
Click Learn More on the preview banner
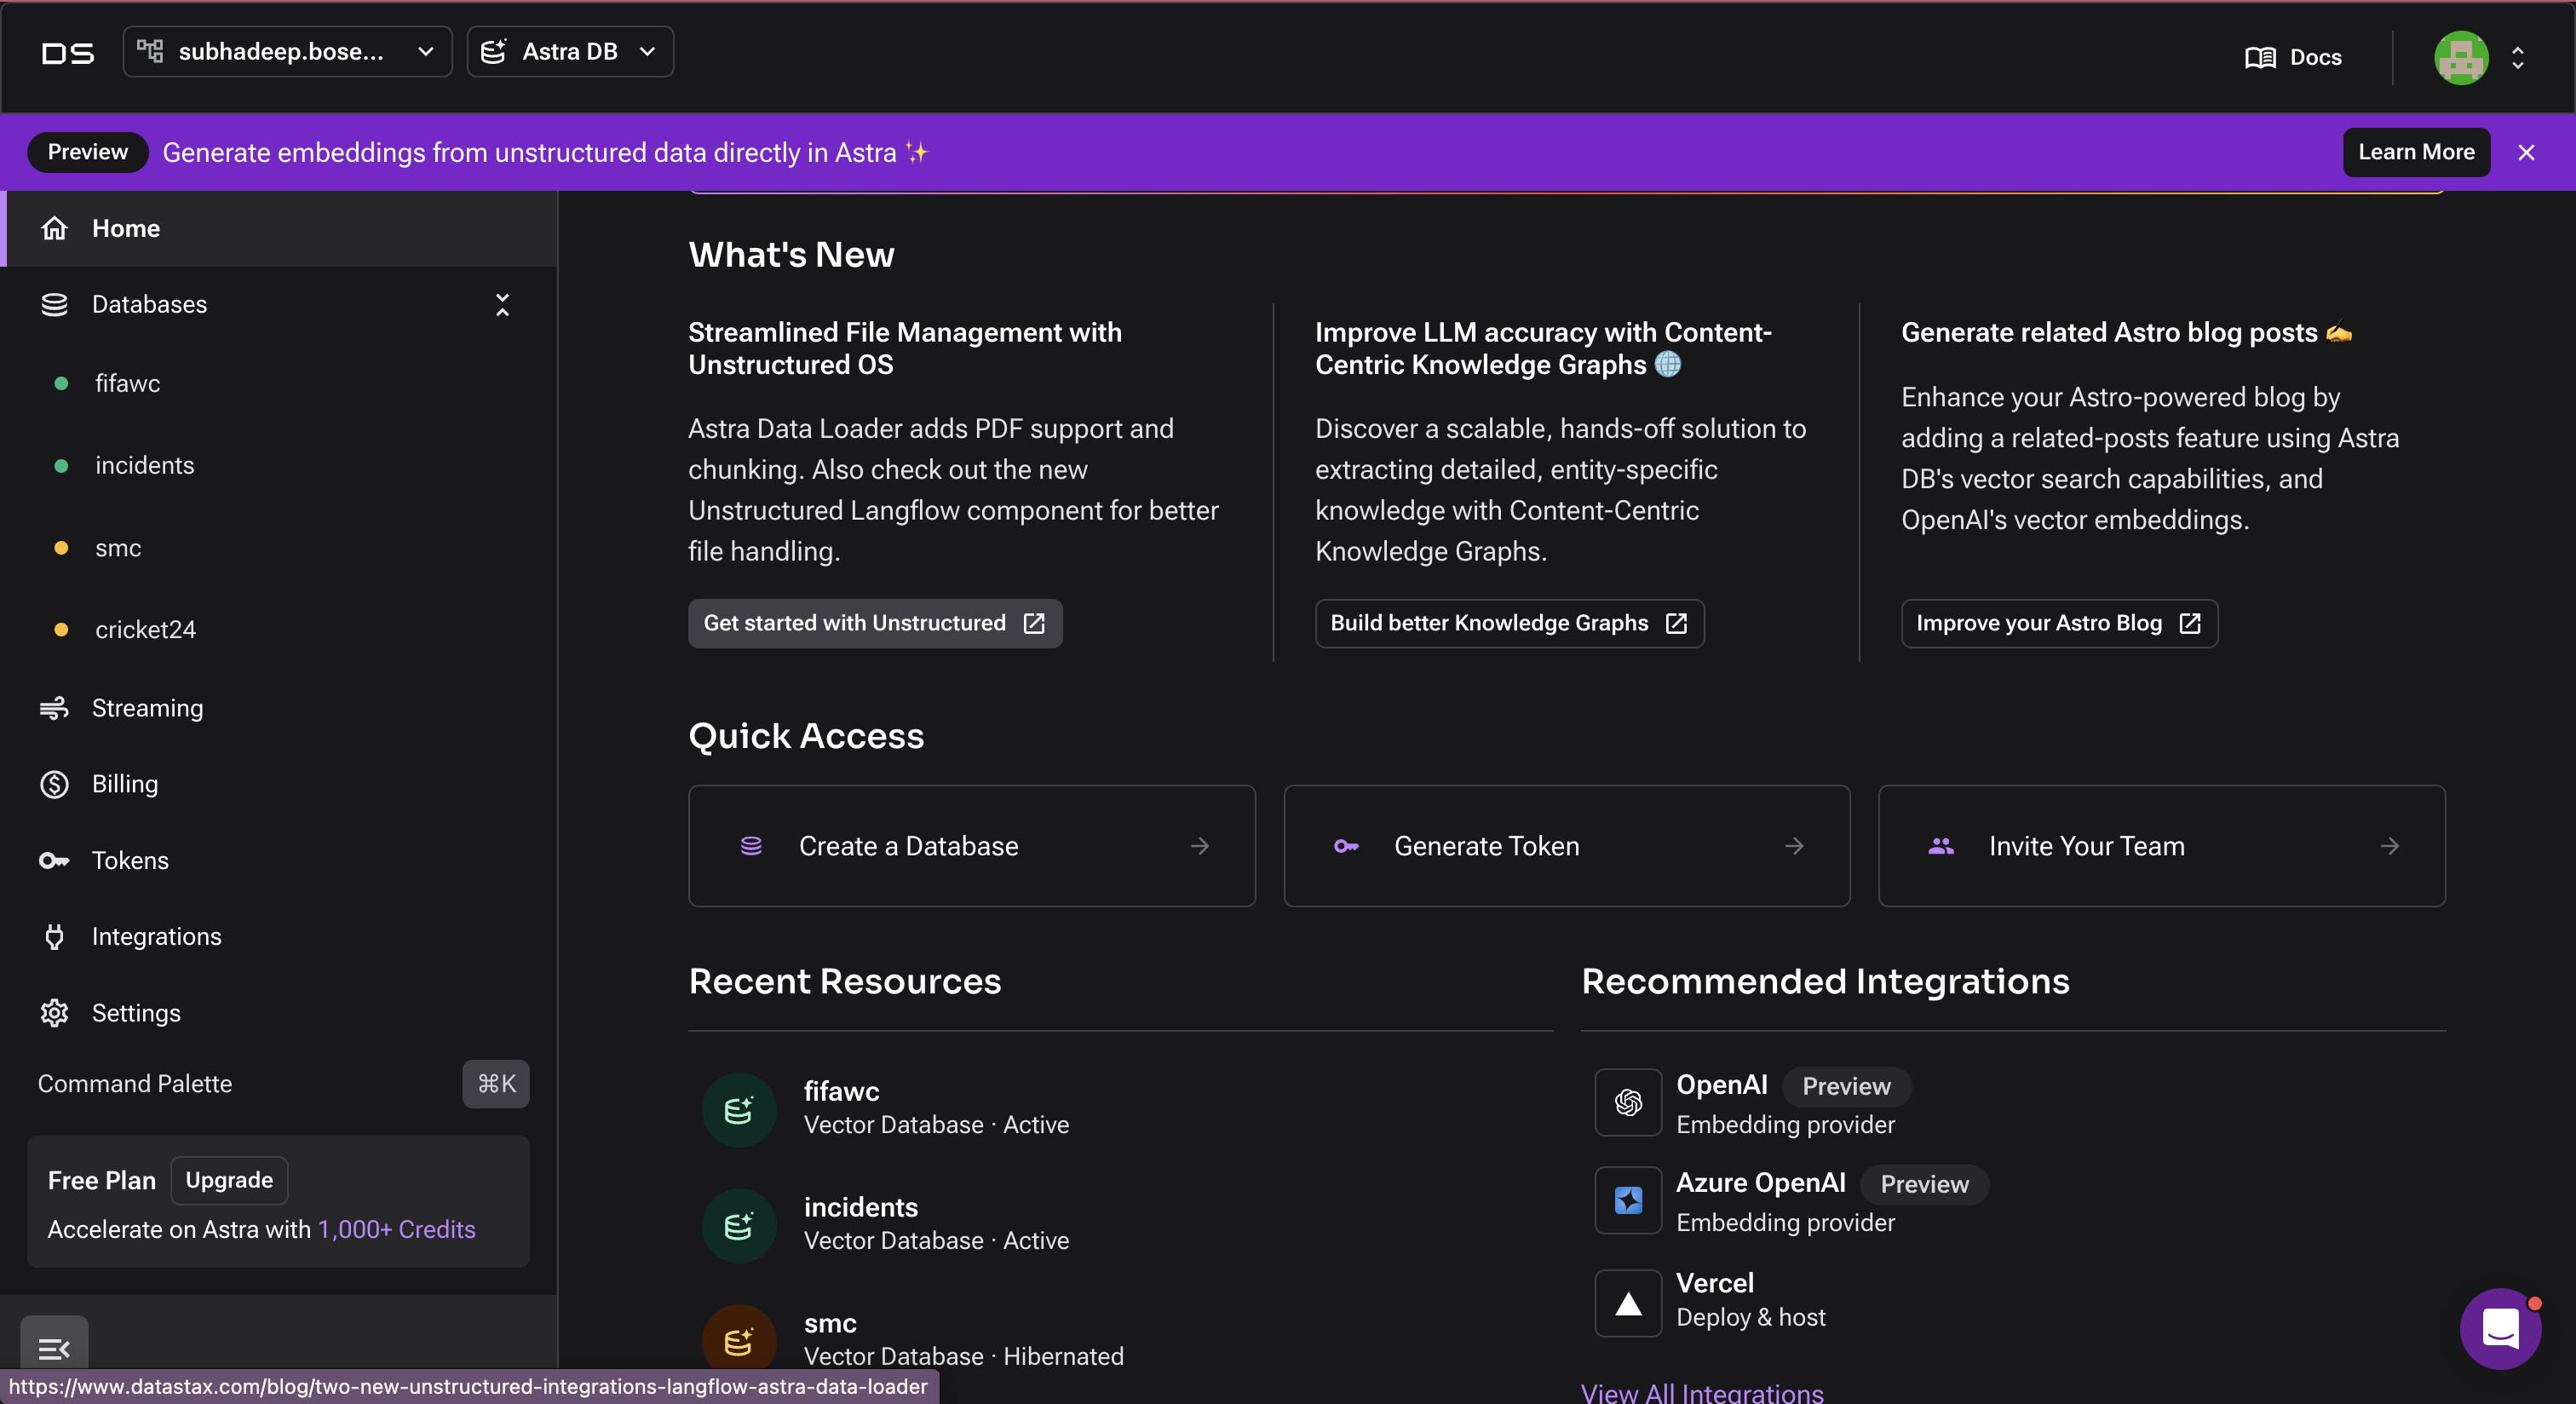coord(2416,152)
